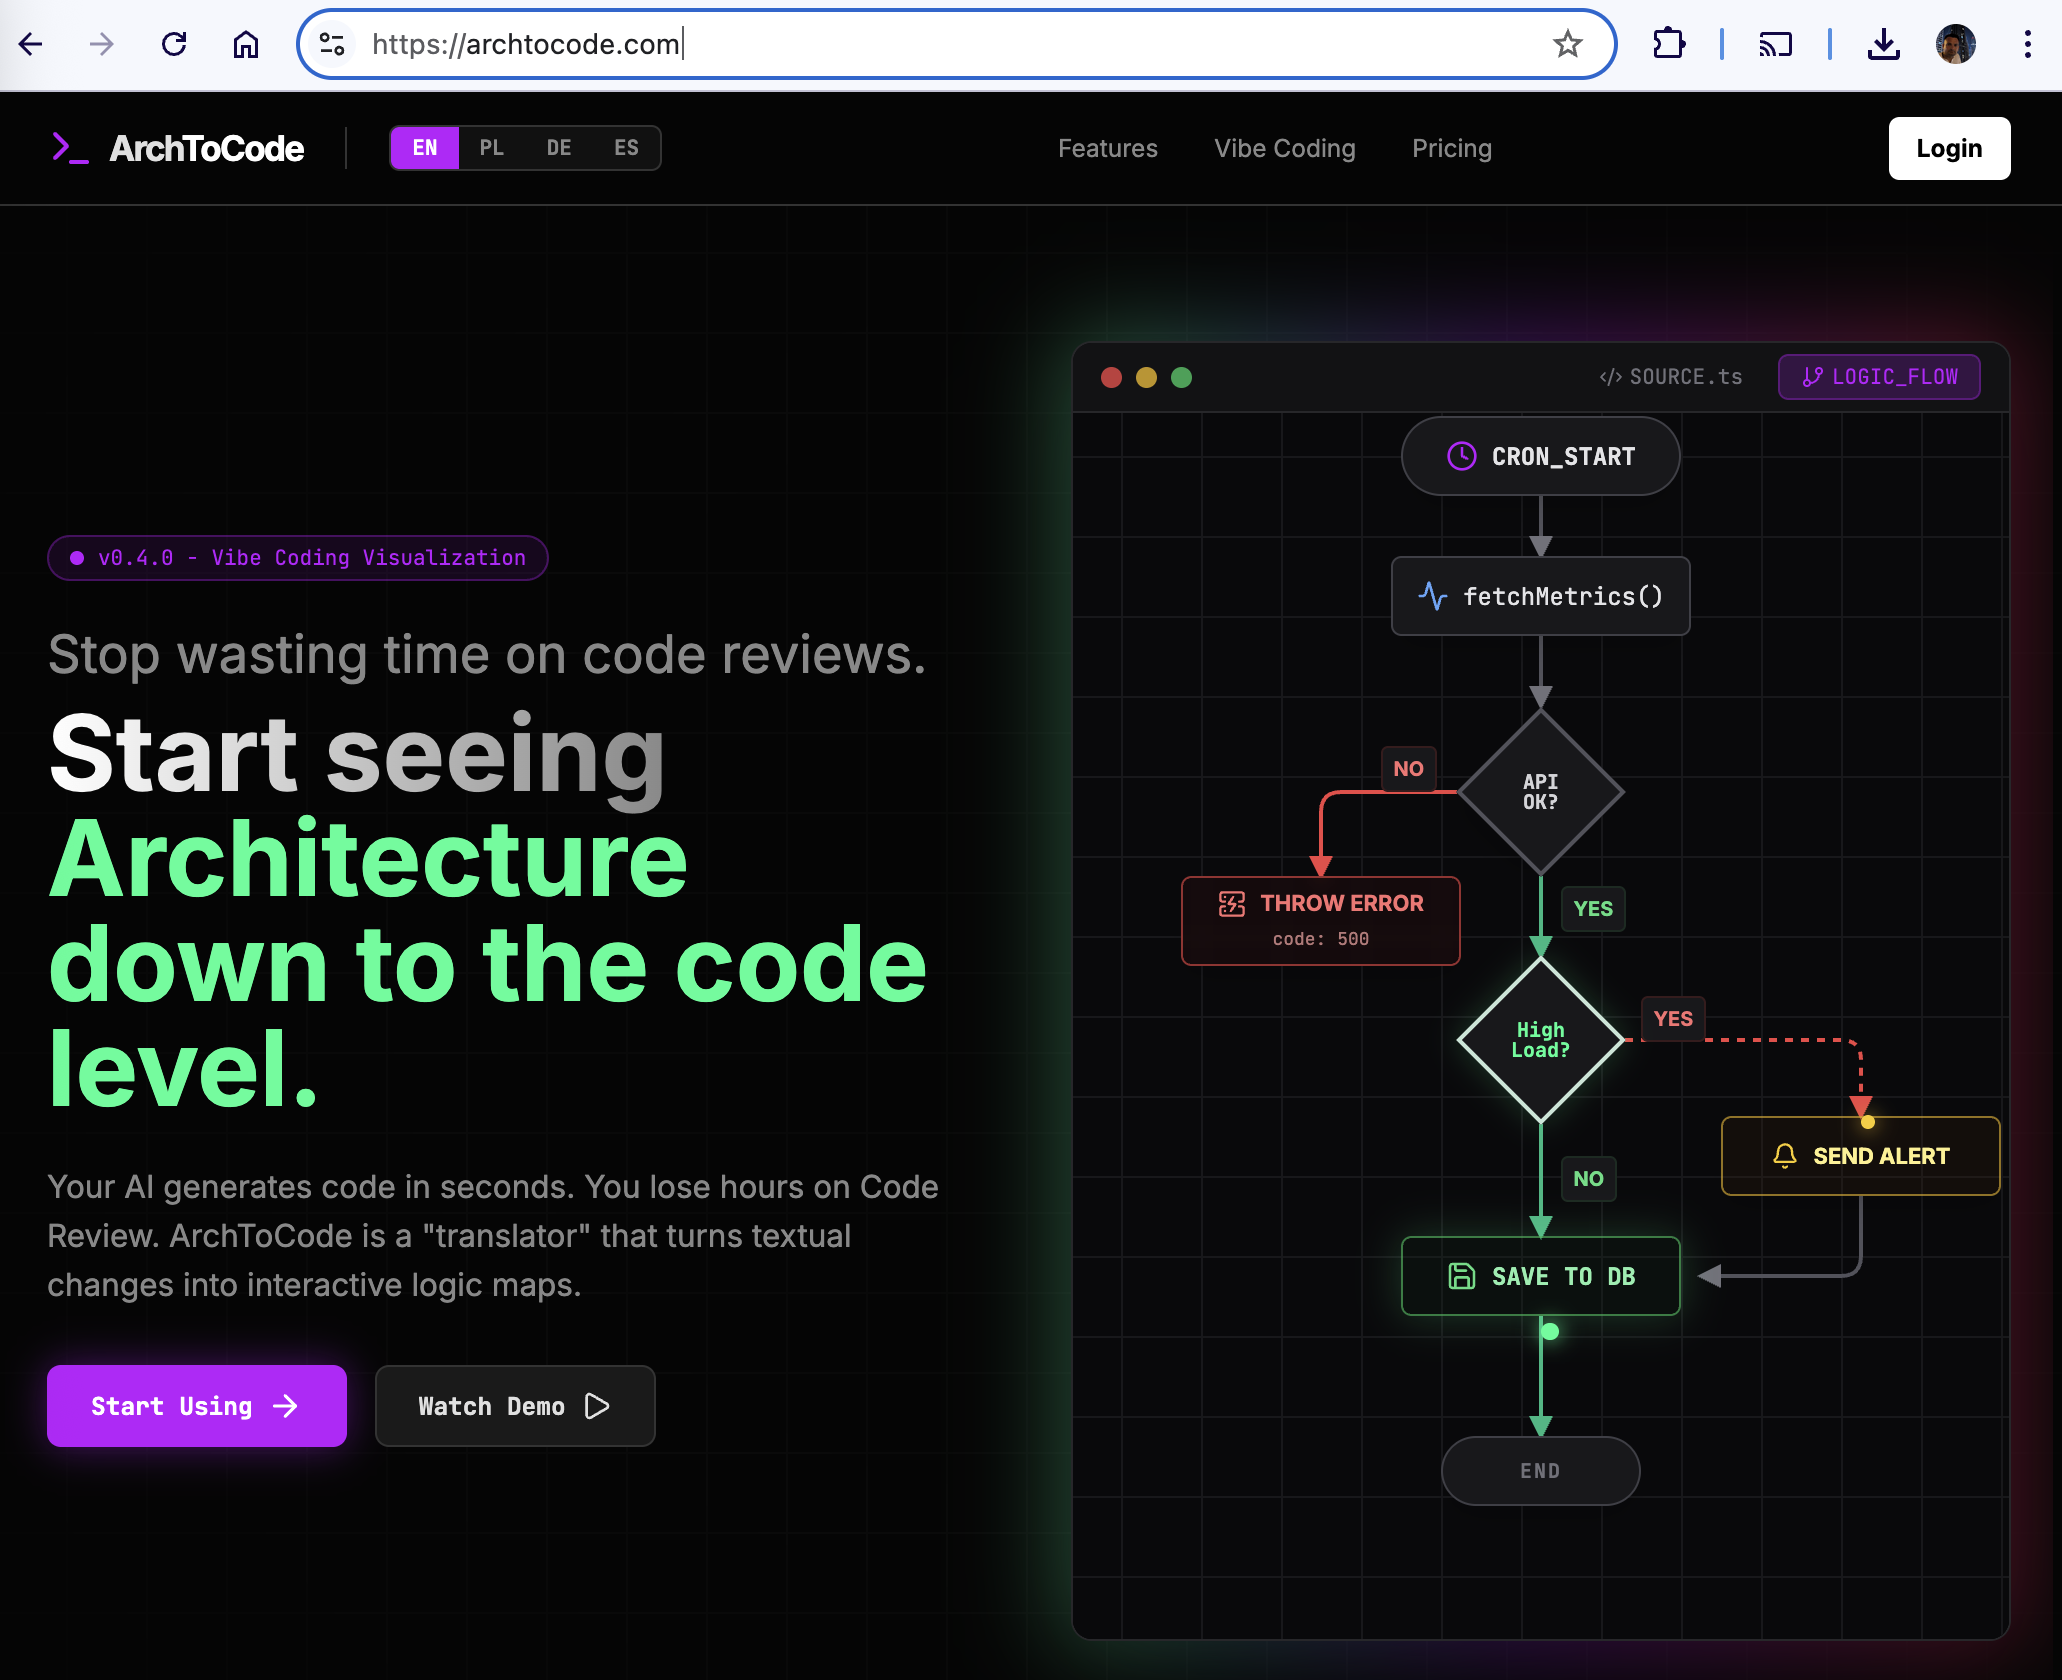Click the save disk icon in SAVE TO DB node

tap(1461, 1276)
